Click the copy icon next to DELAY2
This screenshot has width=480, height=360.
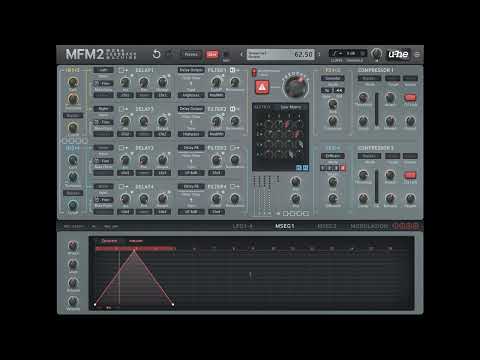[123, 109]
